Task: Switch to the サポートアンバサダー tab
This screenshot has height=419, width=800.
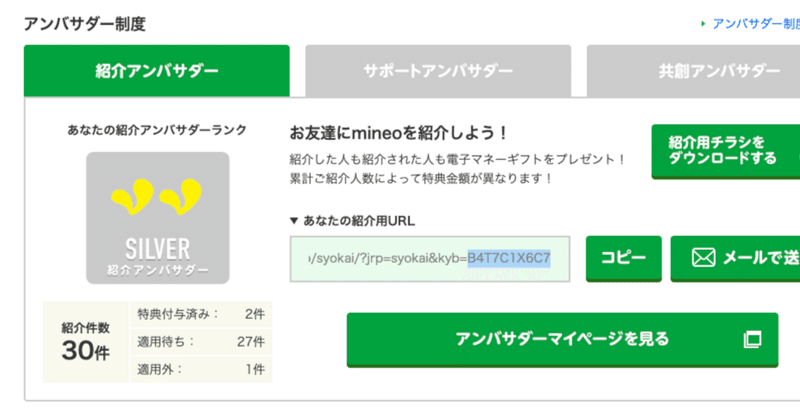Action: point(438,71)
